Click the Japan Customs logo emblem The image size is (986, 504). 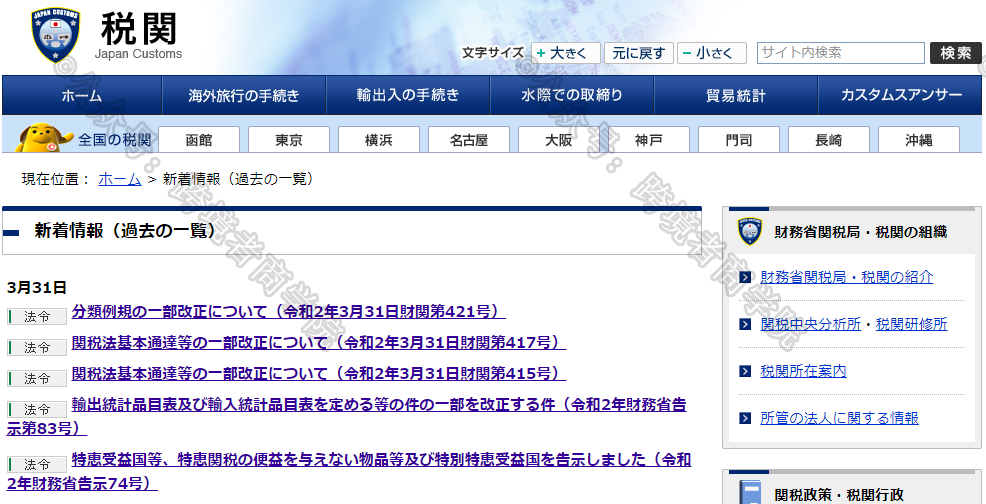(55, 35)
